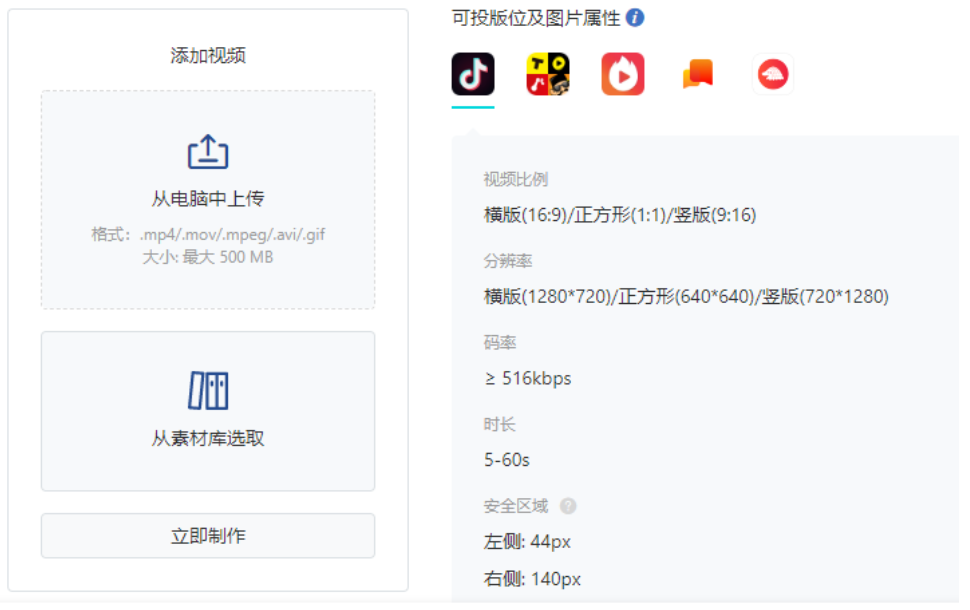The height and width of the screenshot is (610, 970).
Task: Click the upload arrow icon
Action: (x=208, y=152)
